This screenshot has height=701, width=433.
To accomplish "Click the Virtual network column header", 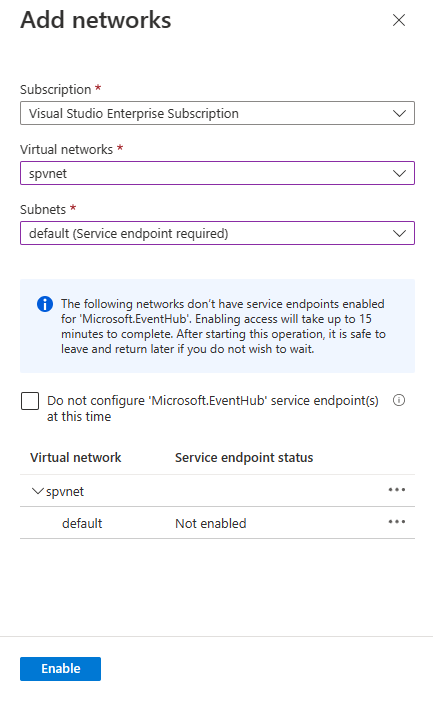I will 76,458.
